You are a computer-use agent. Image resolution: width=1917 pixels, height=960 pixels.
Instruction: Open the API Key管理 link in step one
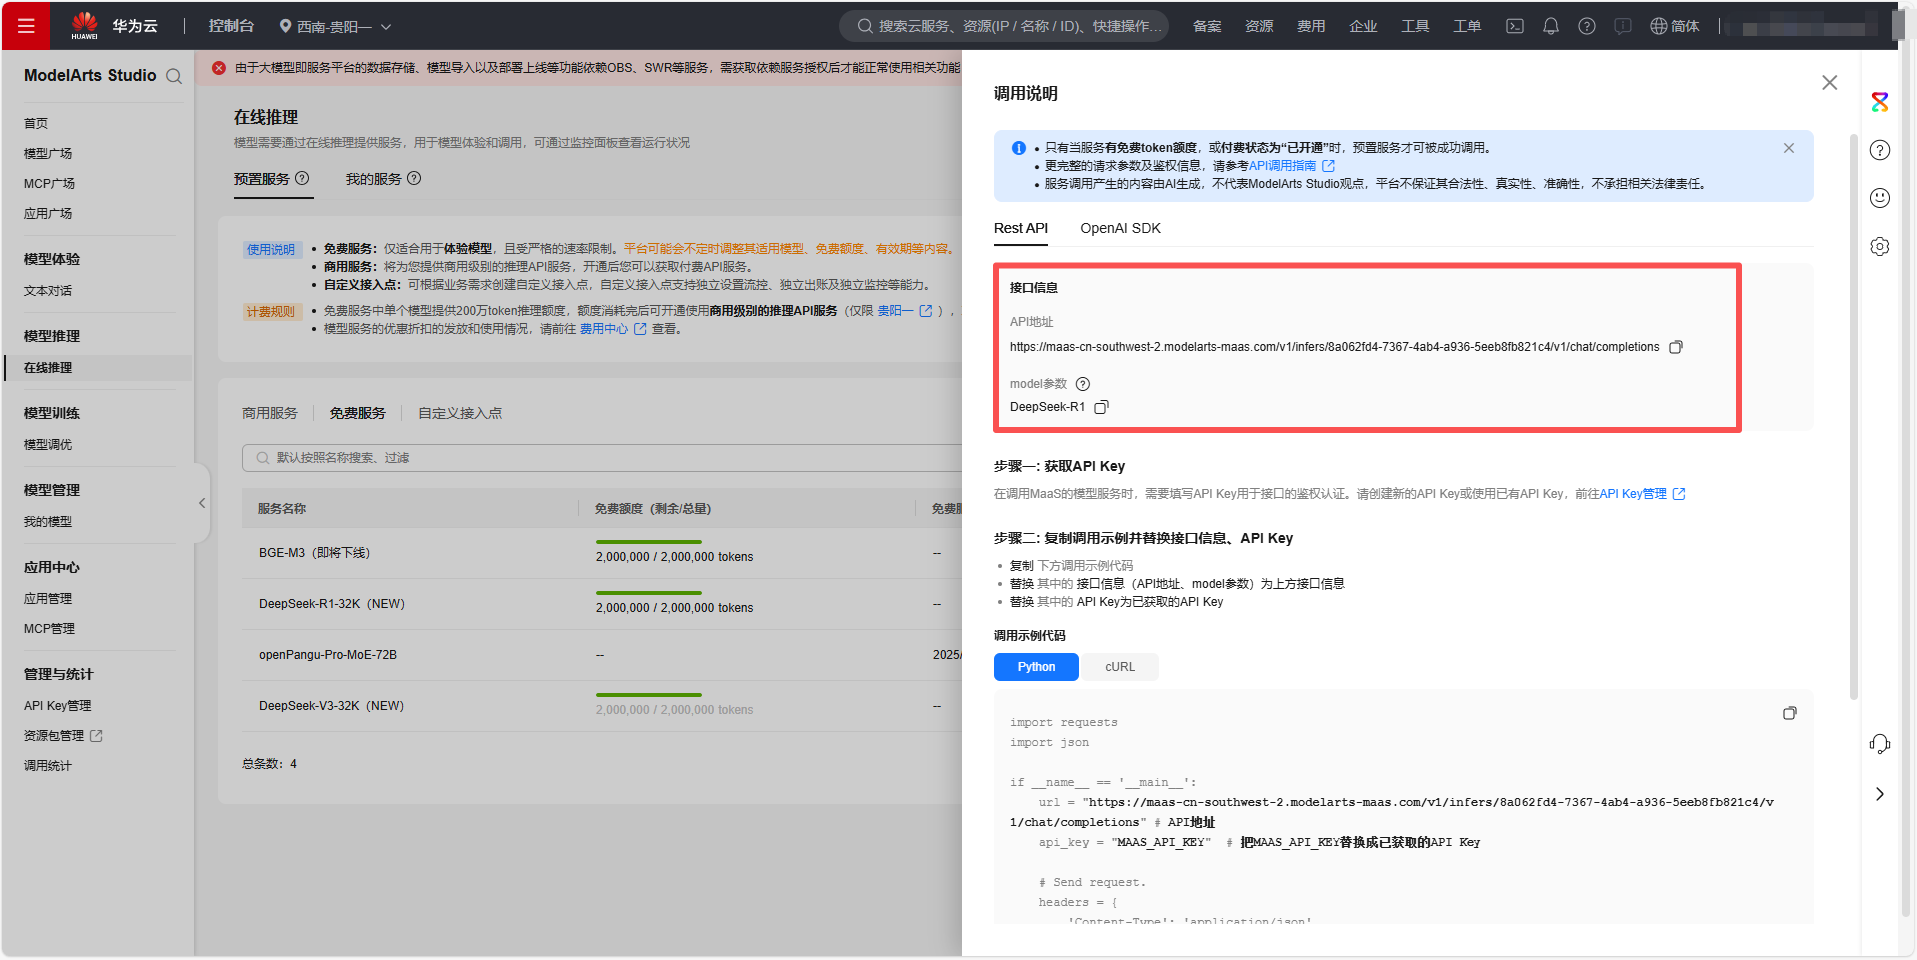(1642, 494)
